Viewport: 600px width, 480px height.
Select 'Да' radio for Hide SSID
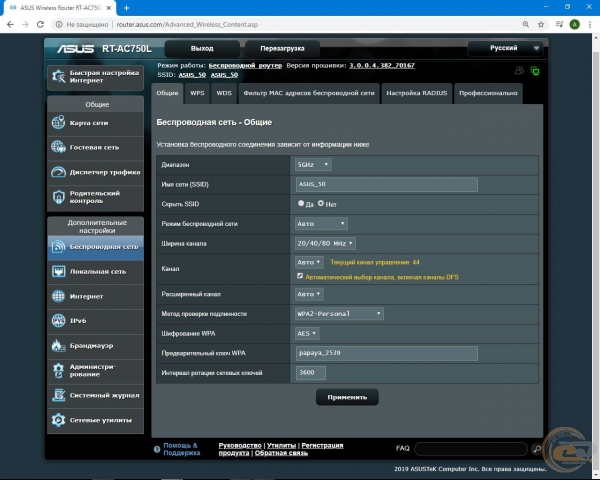pyautogui.click(x=301, y=203)
